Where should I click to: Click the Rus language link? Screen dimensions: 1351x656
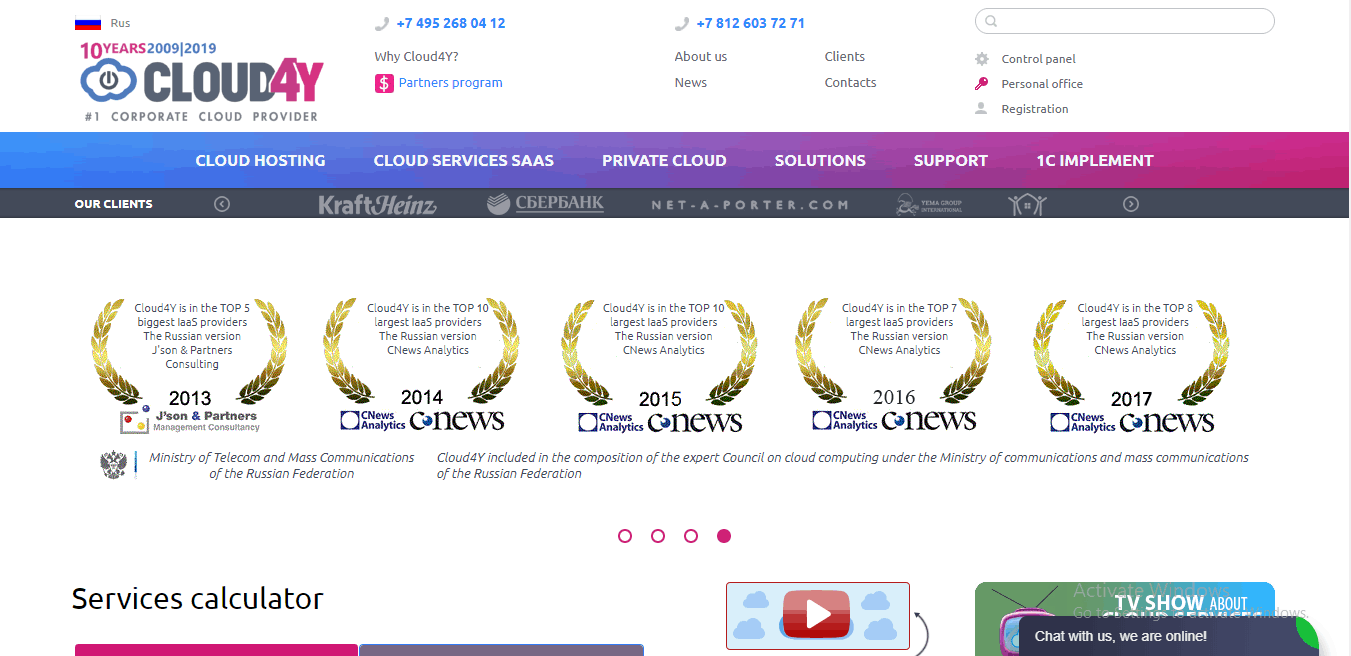(x=120, y=23)
